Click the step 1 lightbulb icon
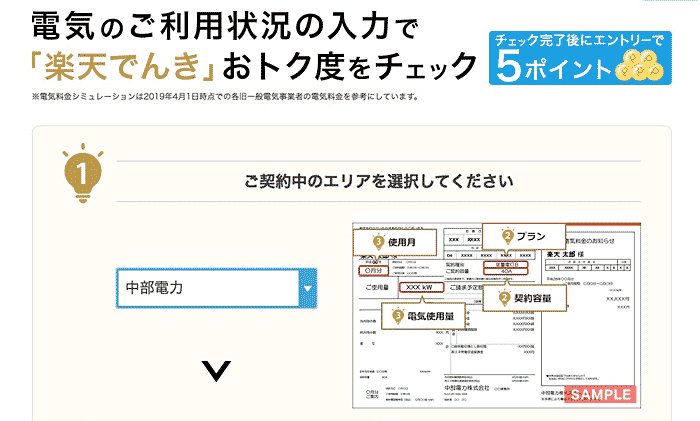 pyautogui.click(x=83, y=173)
